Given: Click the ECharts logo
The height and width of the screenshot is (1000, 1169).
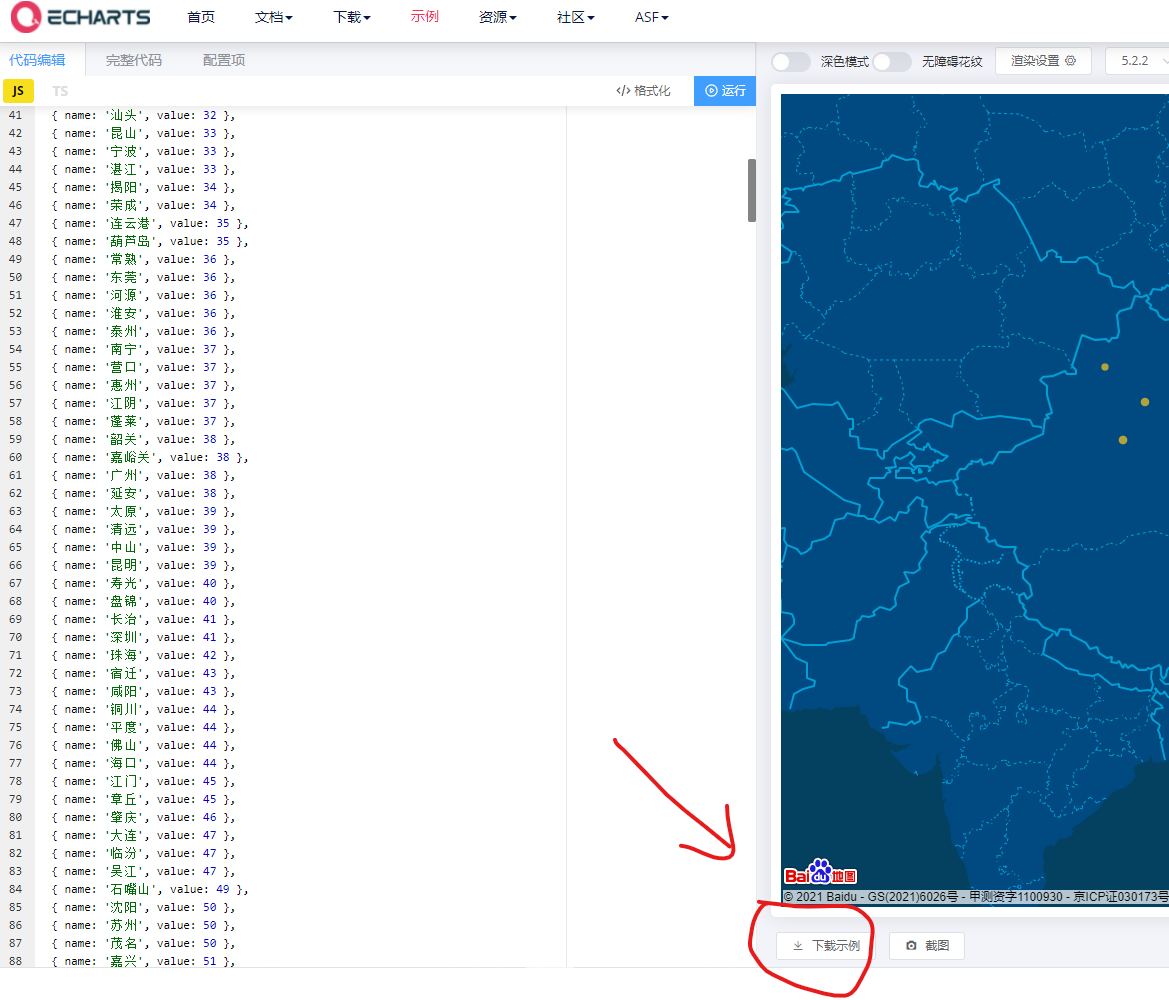Looking at the screenshot, I should tap(80, 17).
